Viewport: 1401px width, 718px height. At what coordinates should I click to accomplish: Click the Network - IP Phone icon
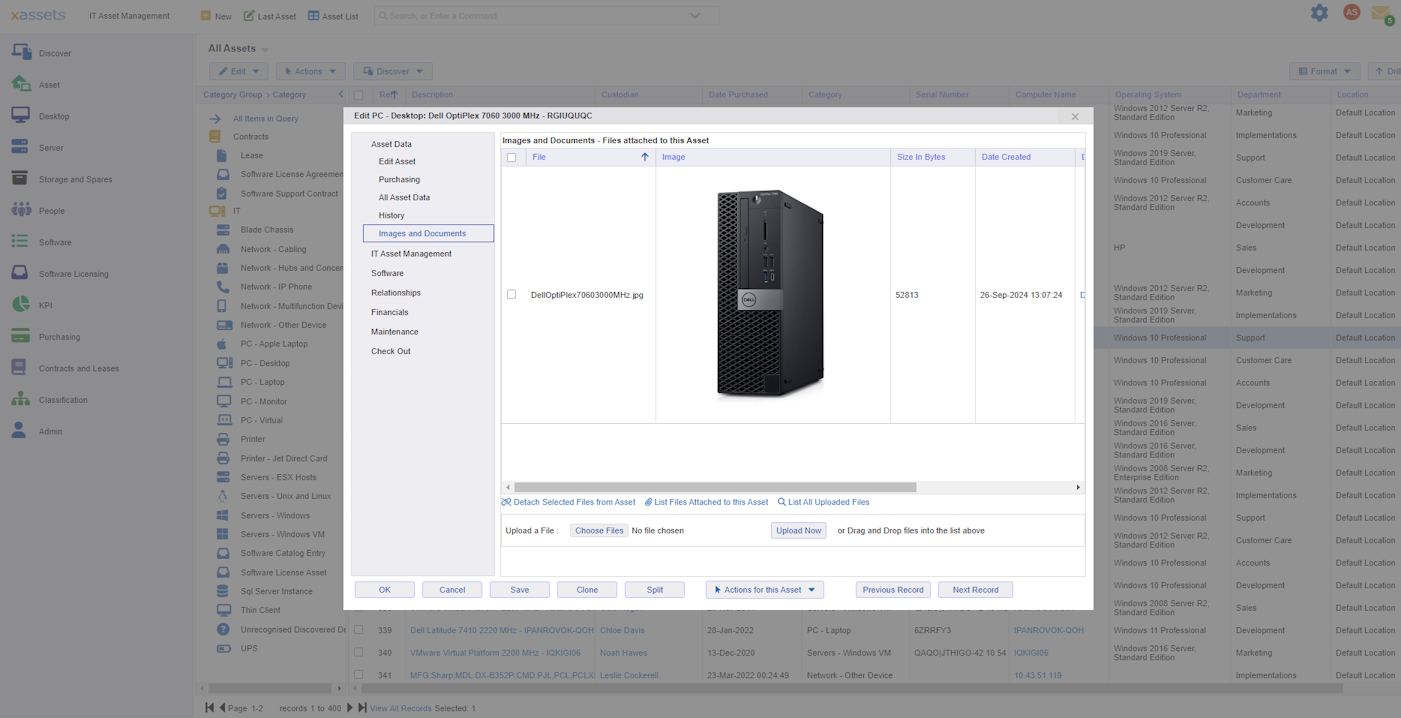[223, 287]
